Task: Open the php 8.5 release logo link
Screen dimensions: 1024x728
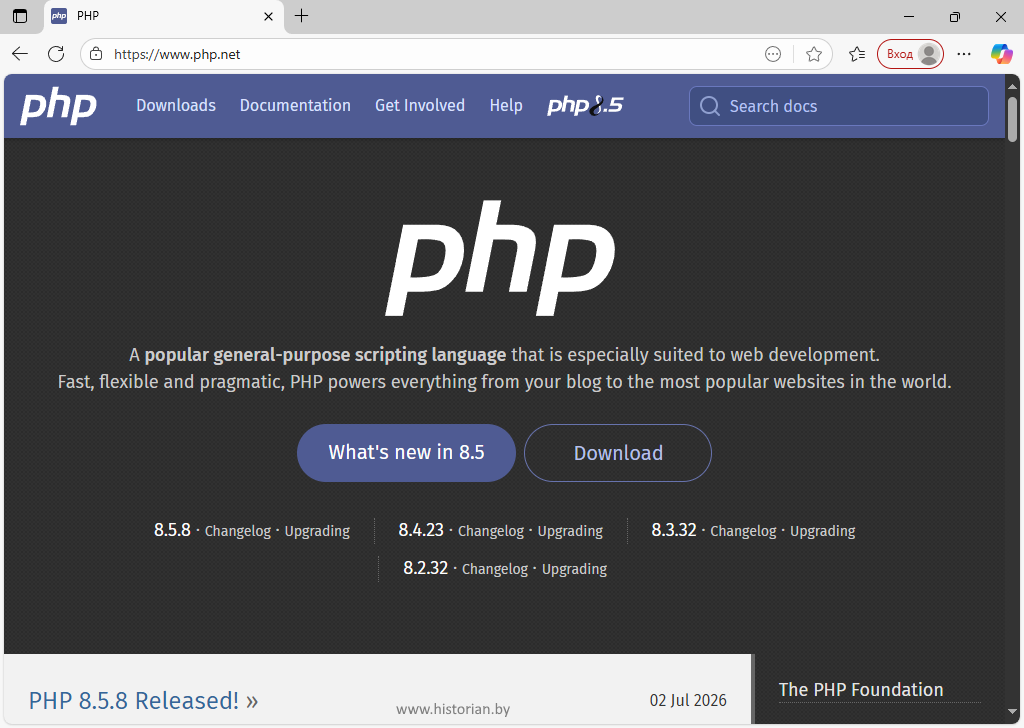Action: (x=585, y=105)
